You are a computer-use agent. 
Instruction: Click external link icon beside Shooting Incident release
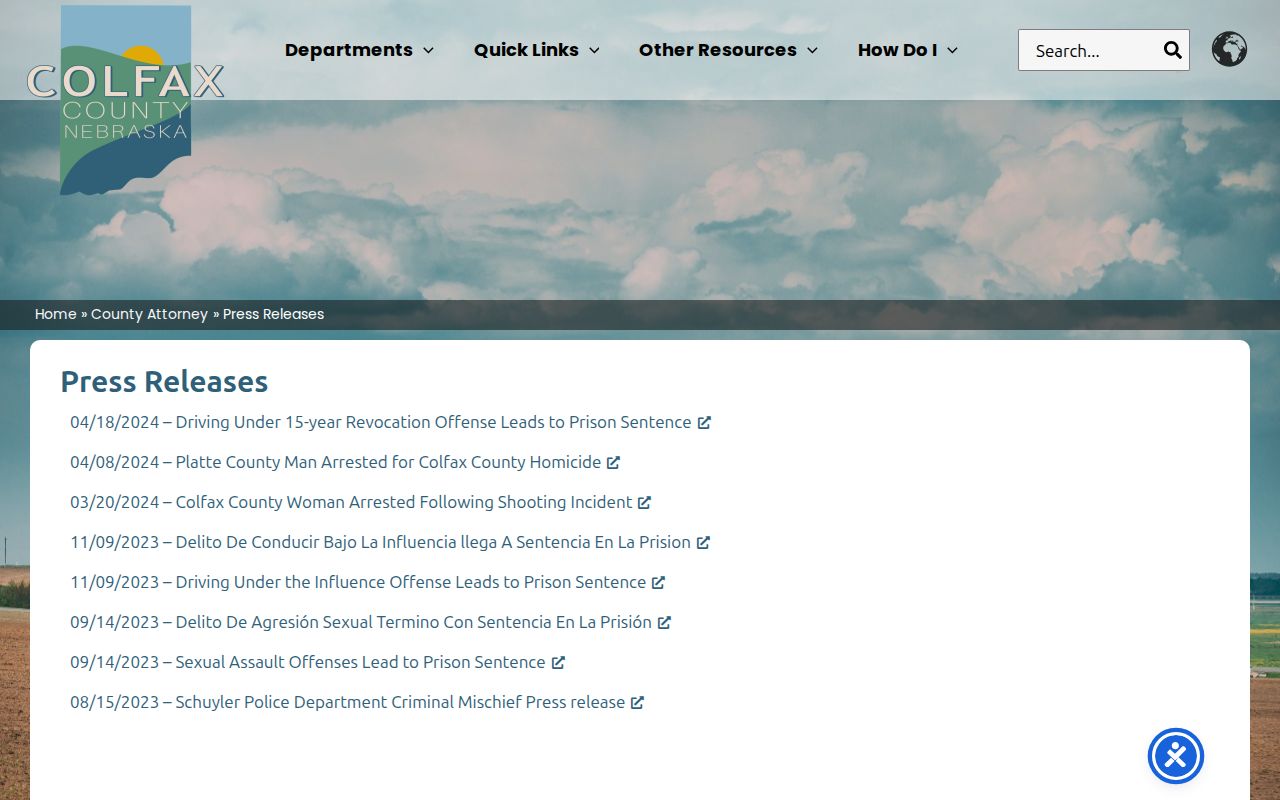644,503
